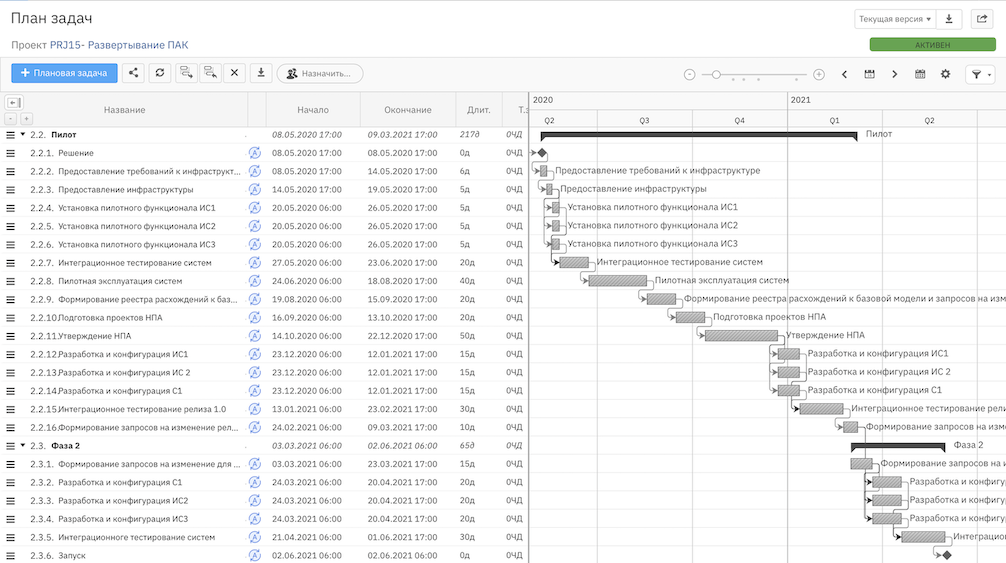Click the refresh icon in the toolbar

tap(160, 73)
